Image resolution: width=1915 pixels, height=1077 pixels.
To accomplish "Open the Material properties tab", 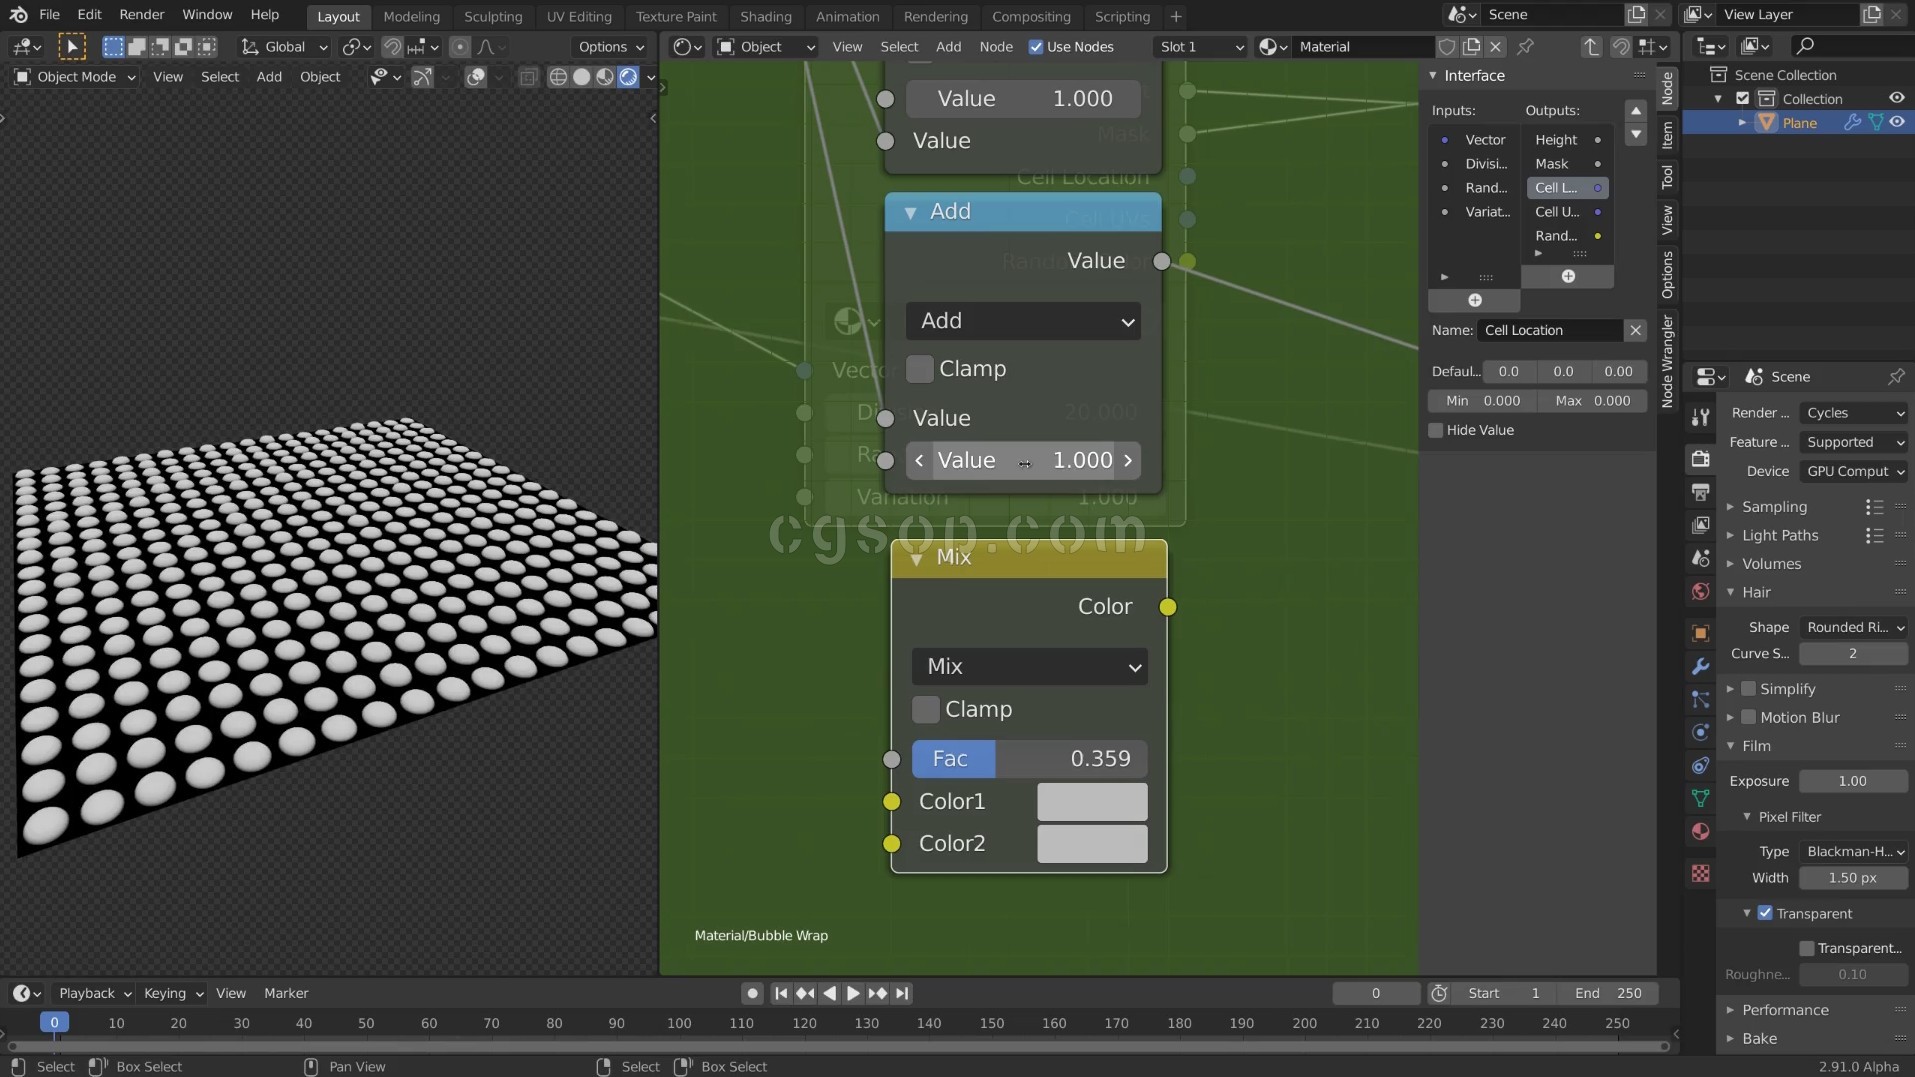I will point(1700,832).
